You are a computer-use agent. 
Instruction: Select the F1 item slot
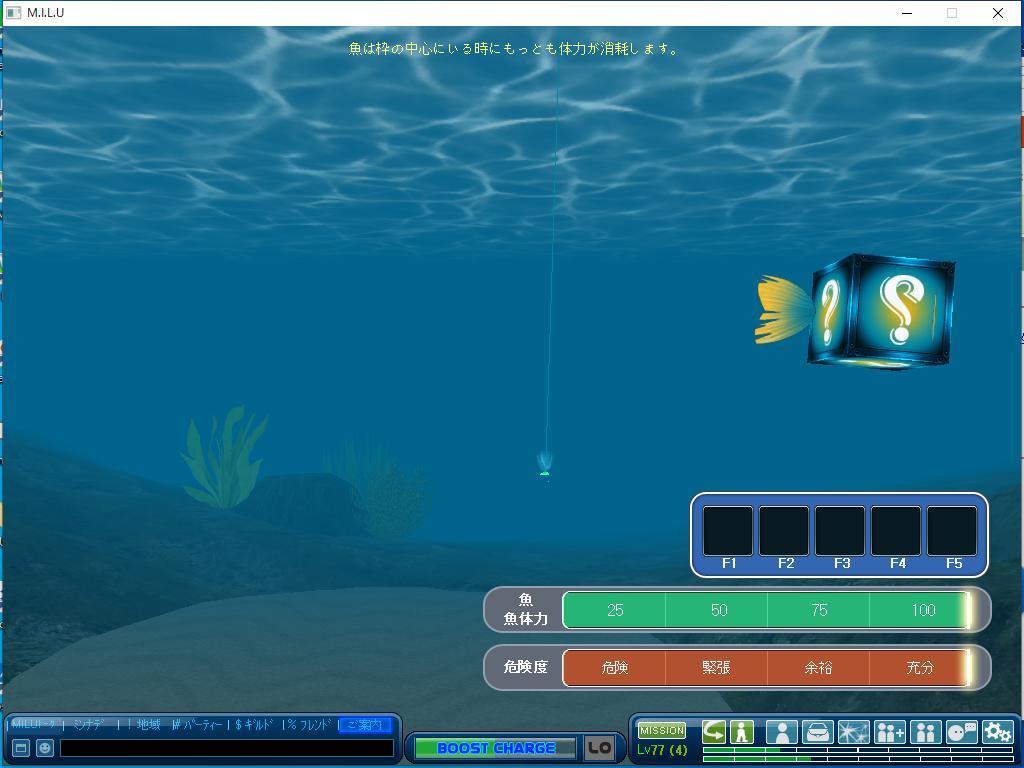pos(728,532)
